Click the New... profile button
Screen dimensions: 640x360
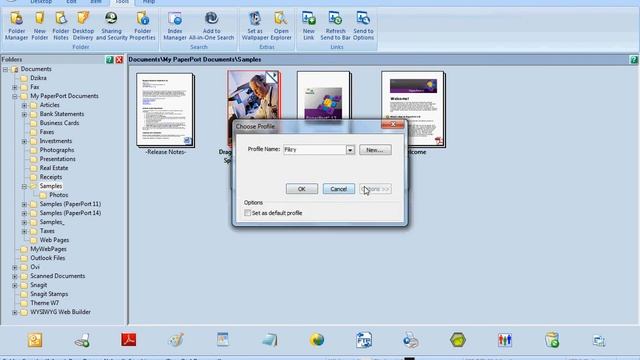click(x=375, y=150)
